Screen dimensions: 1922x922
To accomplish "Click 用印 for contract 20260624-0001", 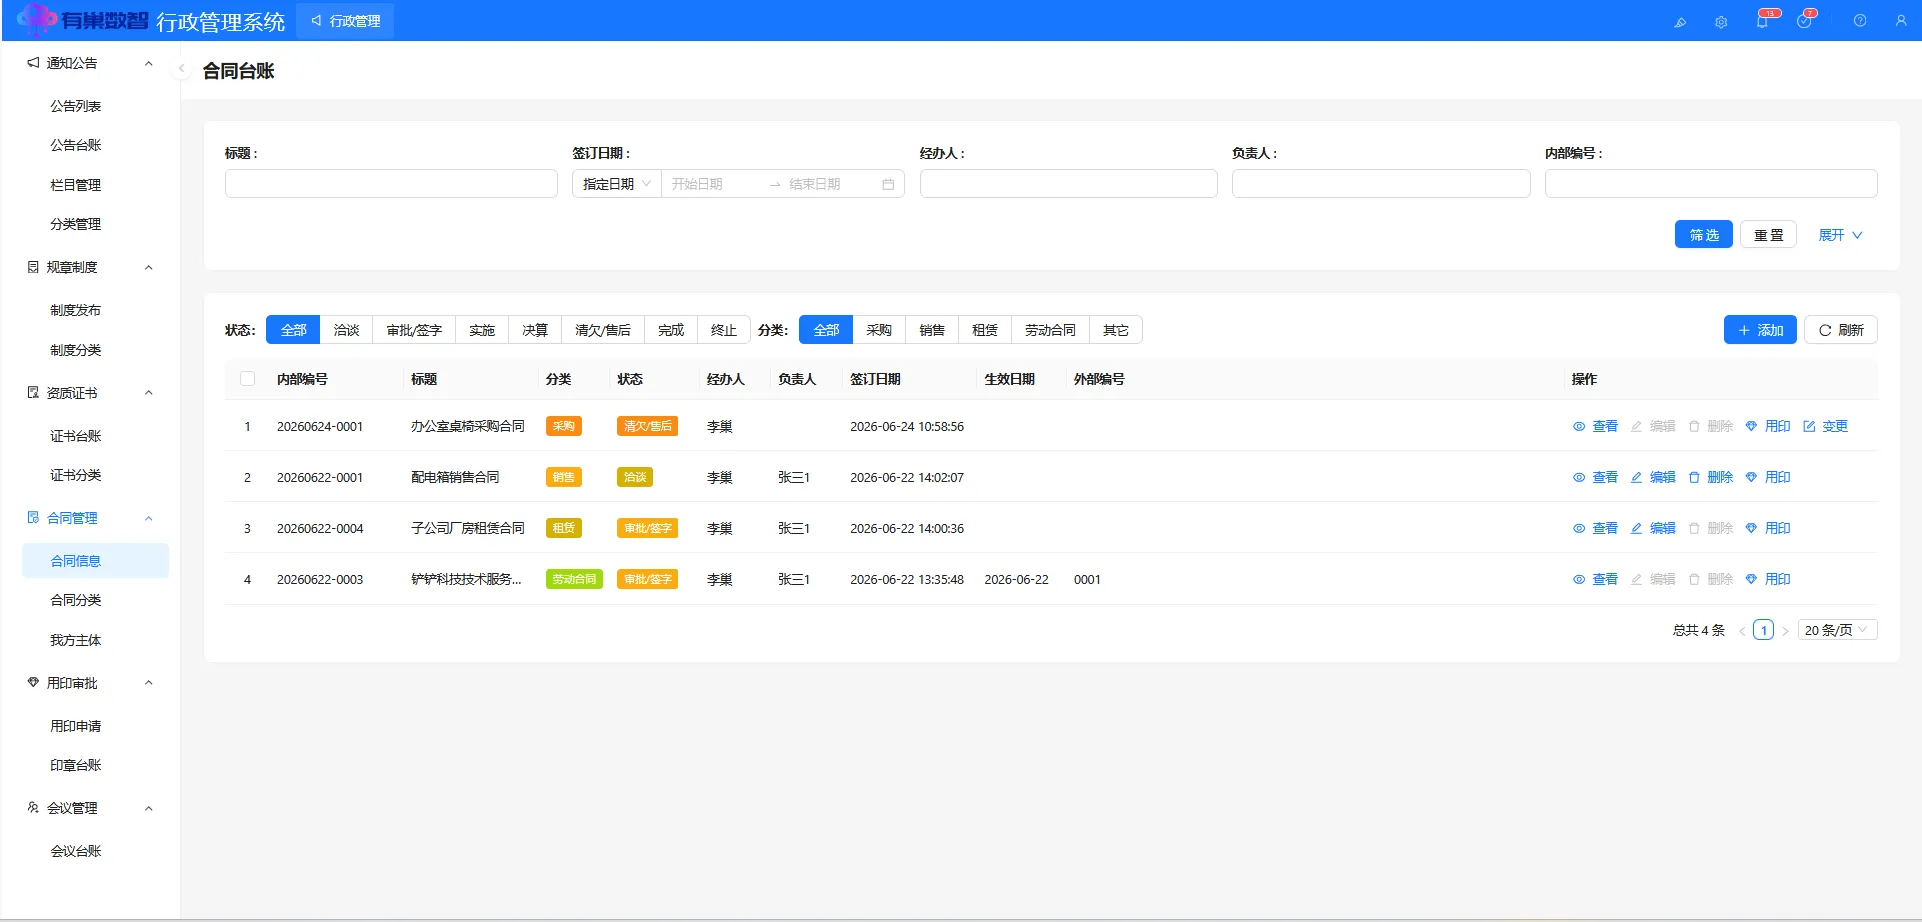I will click(1767, 426).
